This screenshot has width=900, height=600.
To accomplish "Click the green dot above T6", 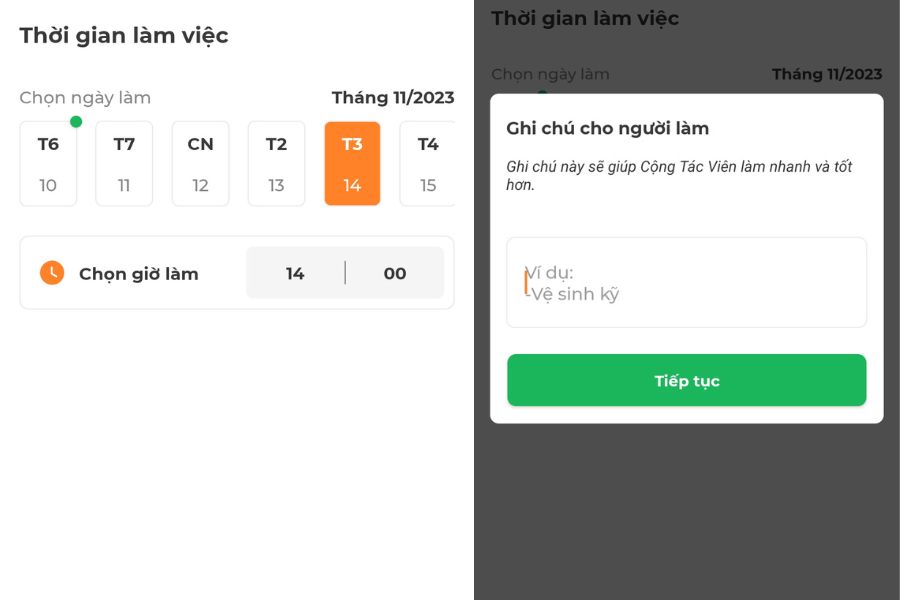I will 76,122.
